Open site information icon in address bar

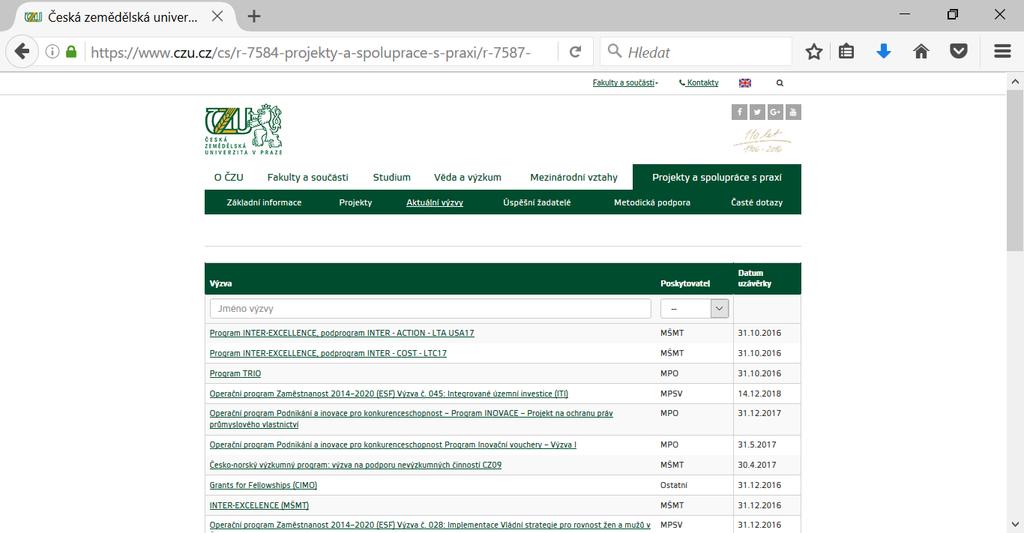coord(52,52)
